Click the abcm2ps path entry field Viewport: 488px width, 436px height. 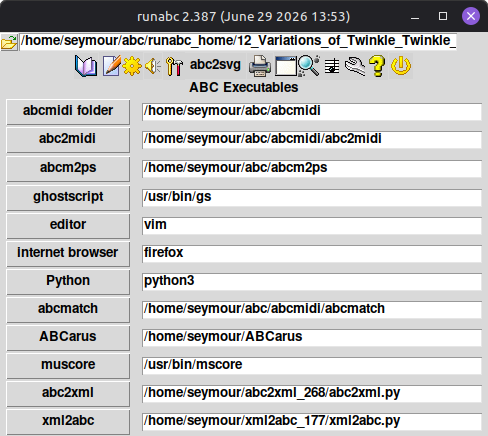tap(312, 169)
